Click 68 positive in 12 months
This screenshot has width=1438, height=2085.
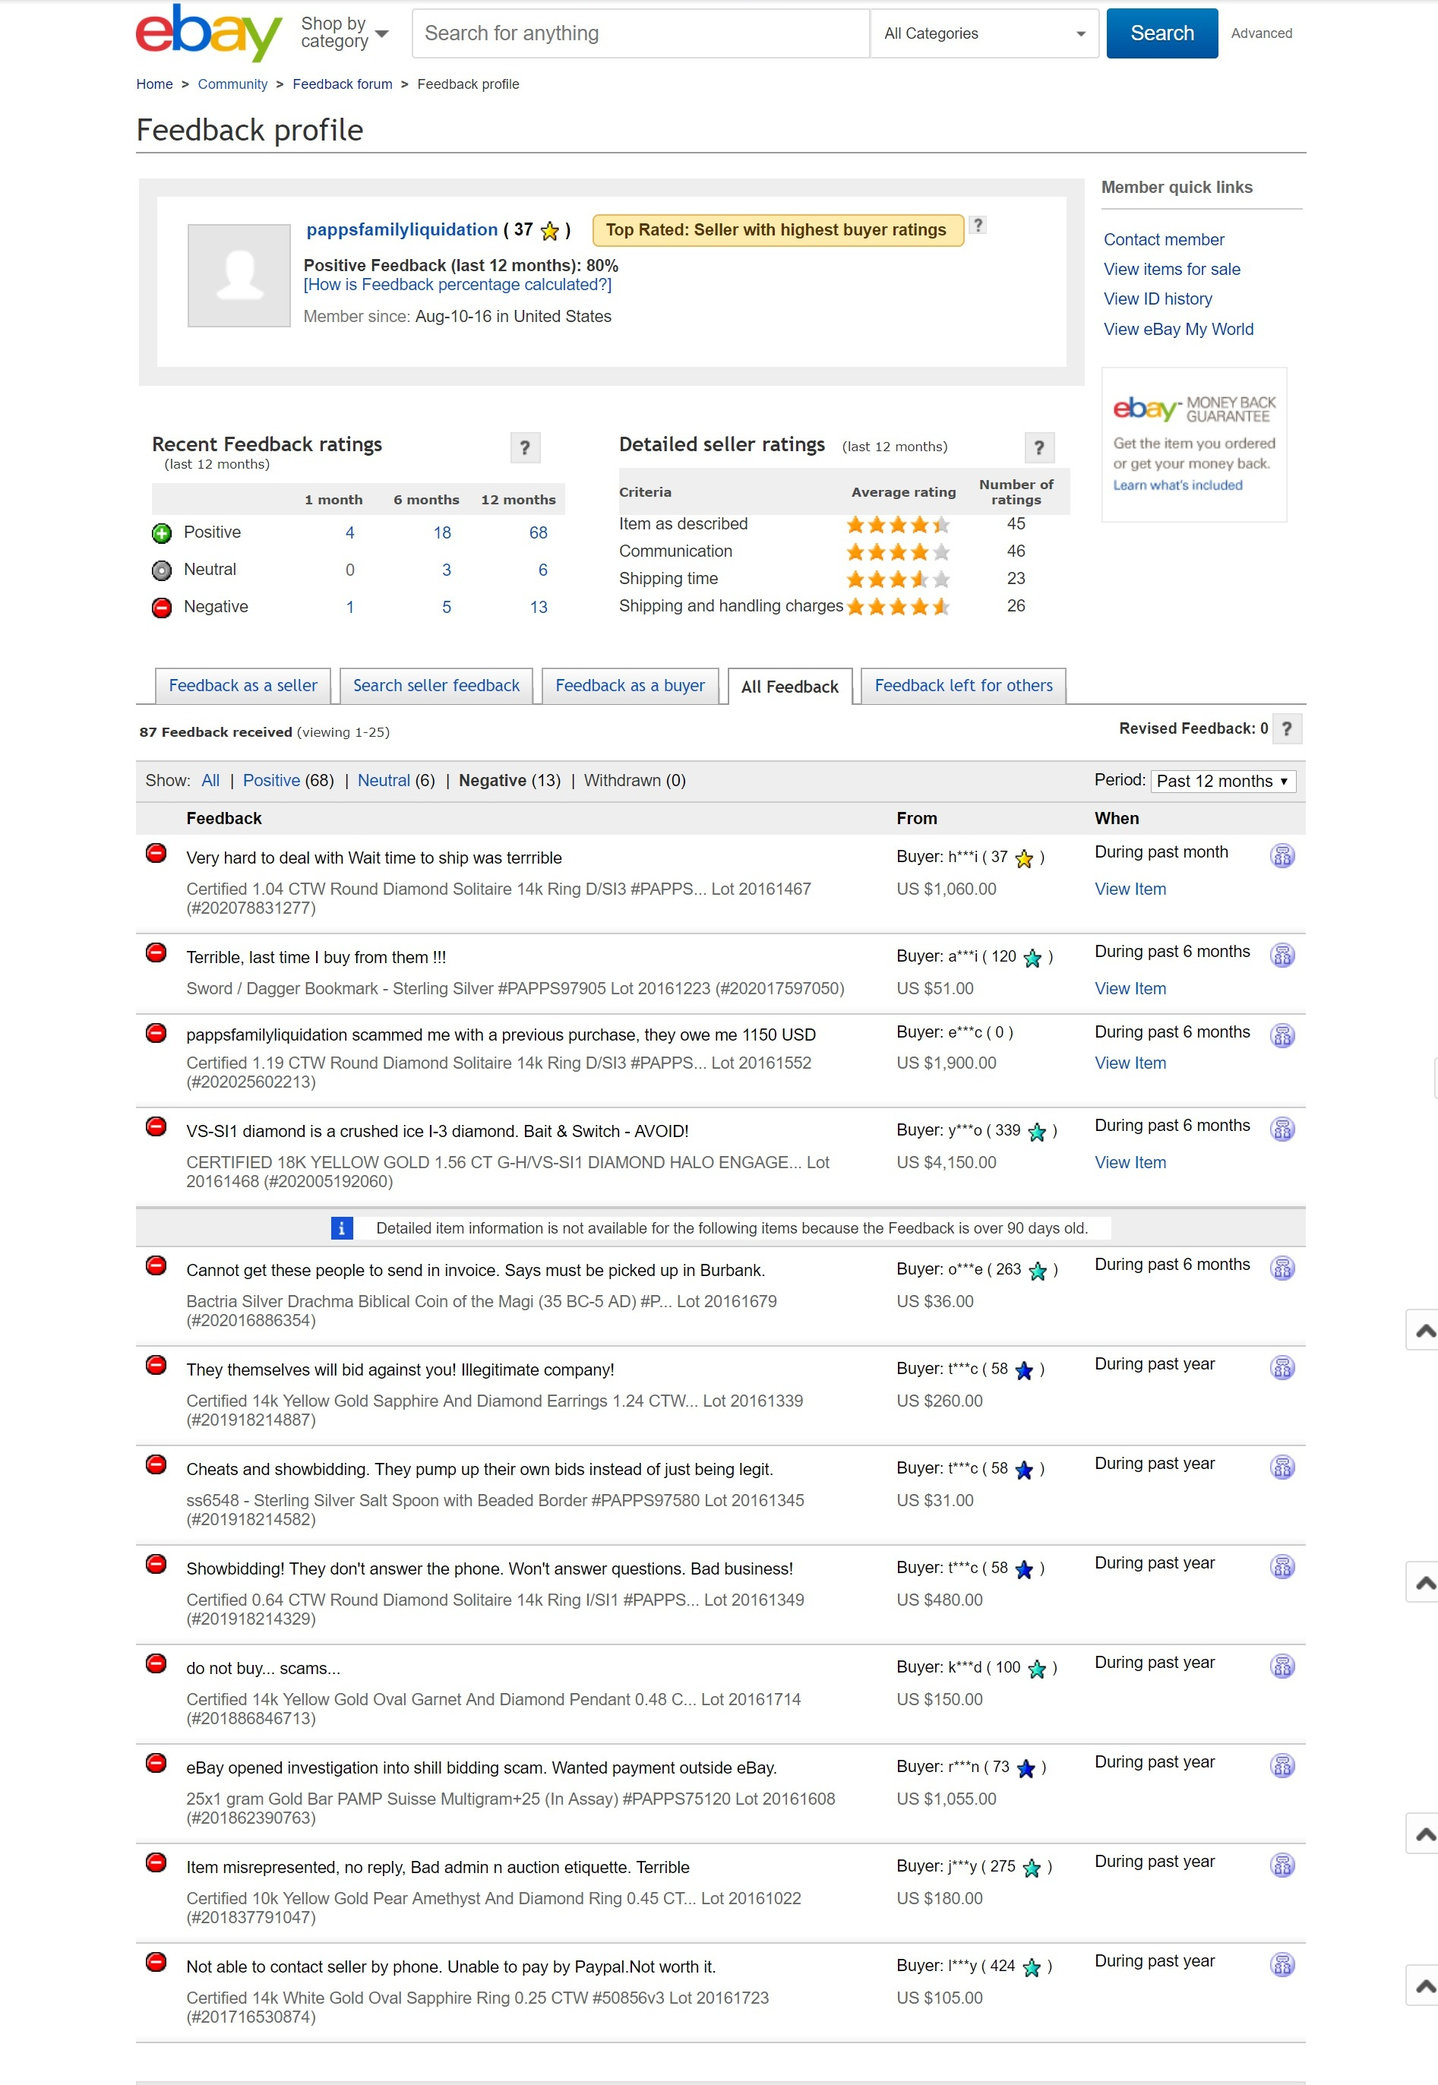538,533
